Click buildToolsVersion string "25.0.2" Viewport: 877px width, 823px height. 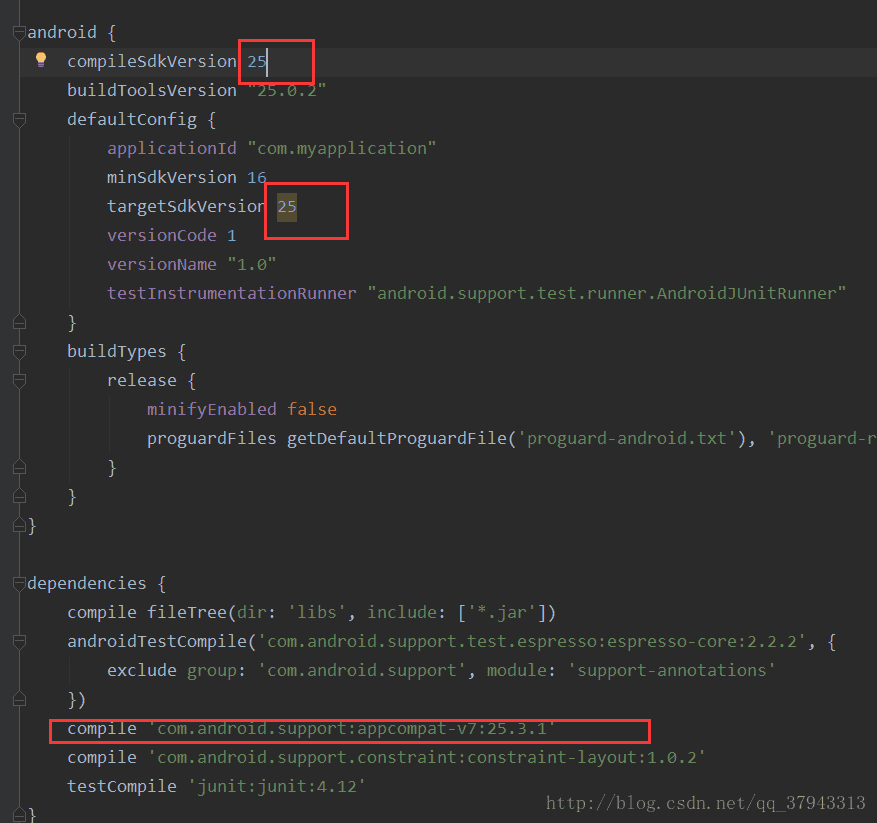[x=286, y=91]
